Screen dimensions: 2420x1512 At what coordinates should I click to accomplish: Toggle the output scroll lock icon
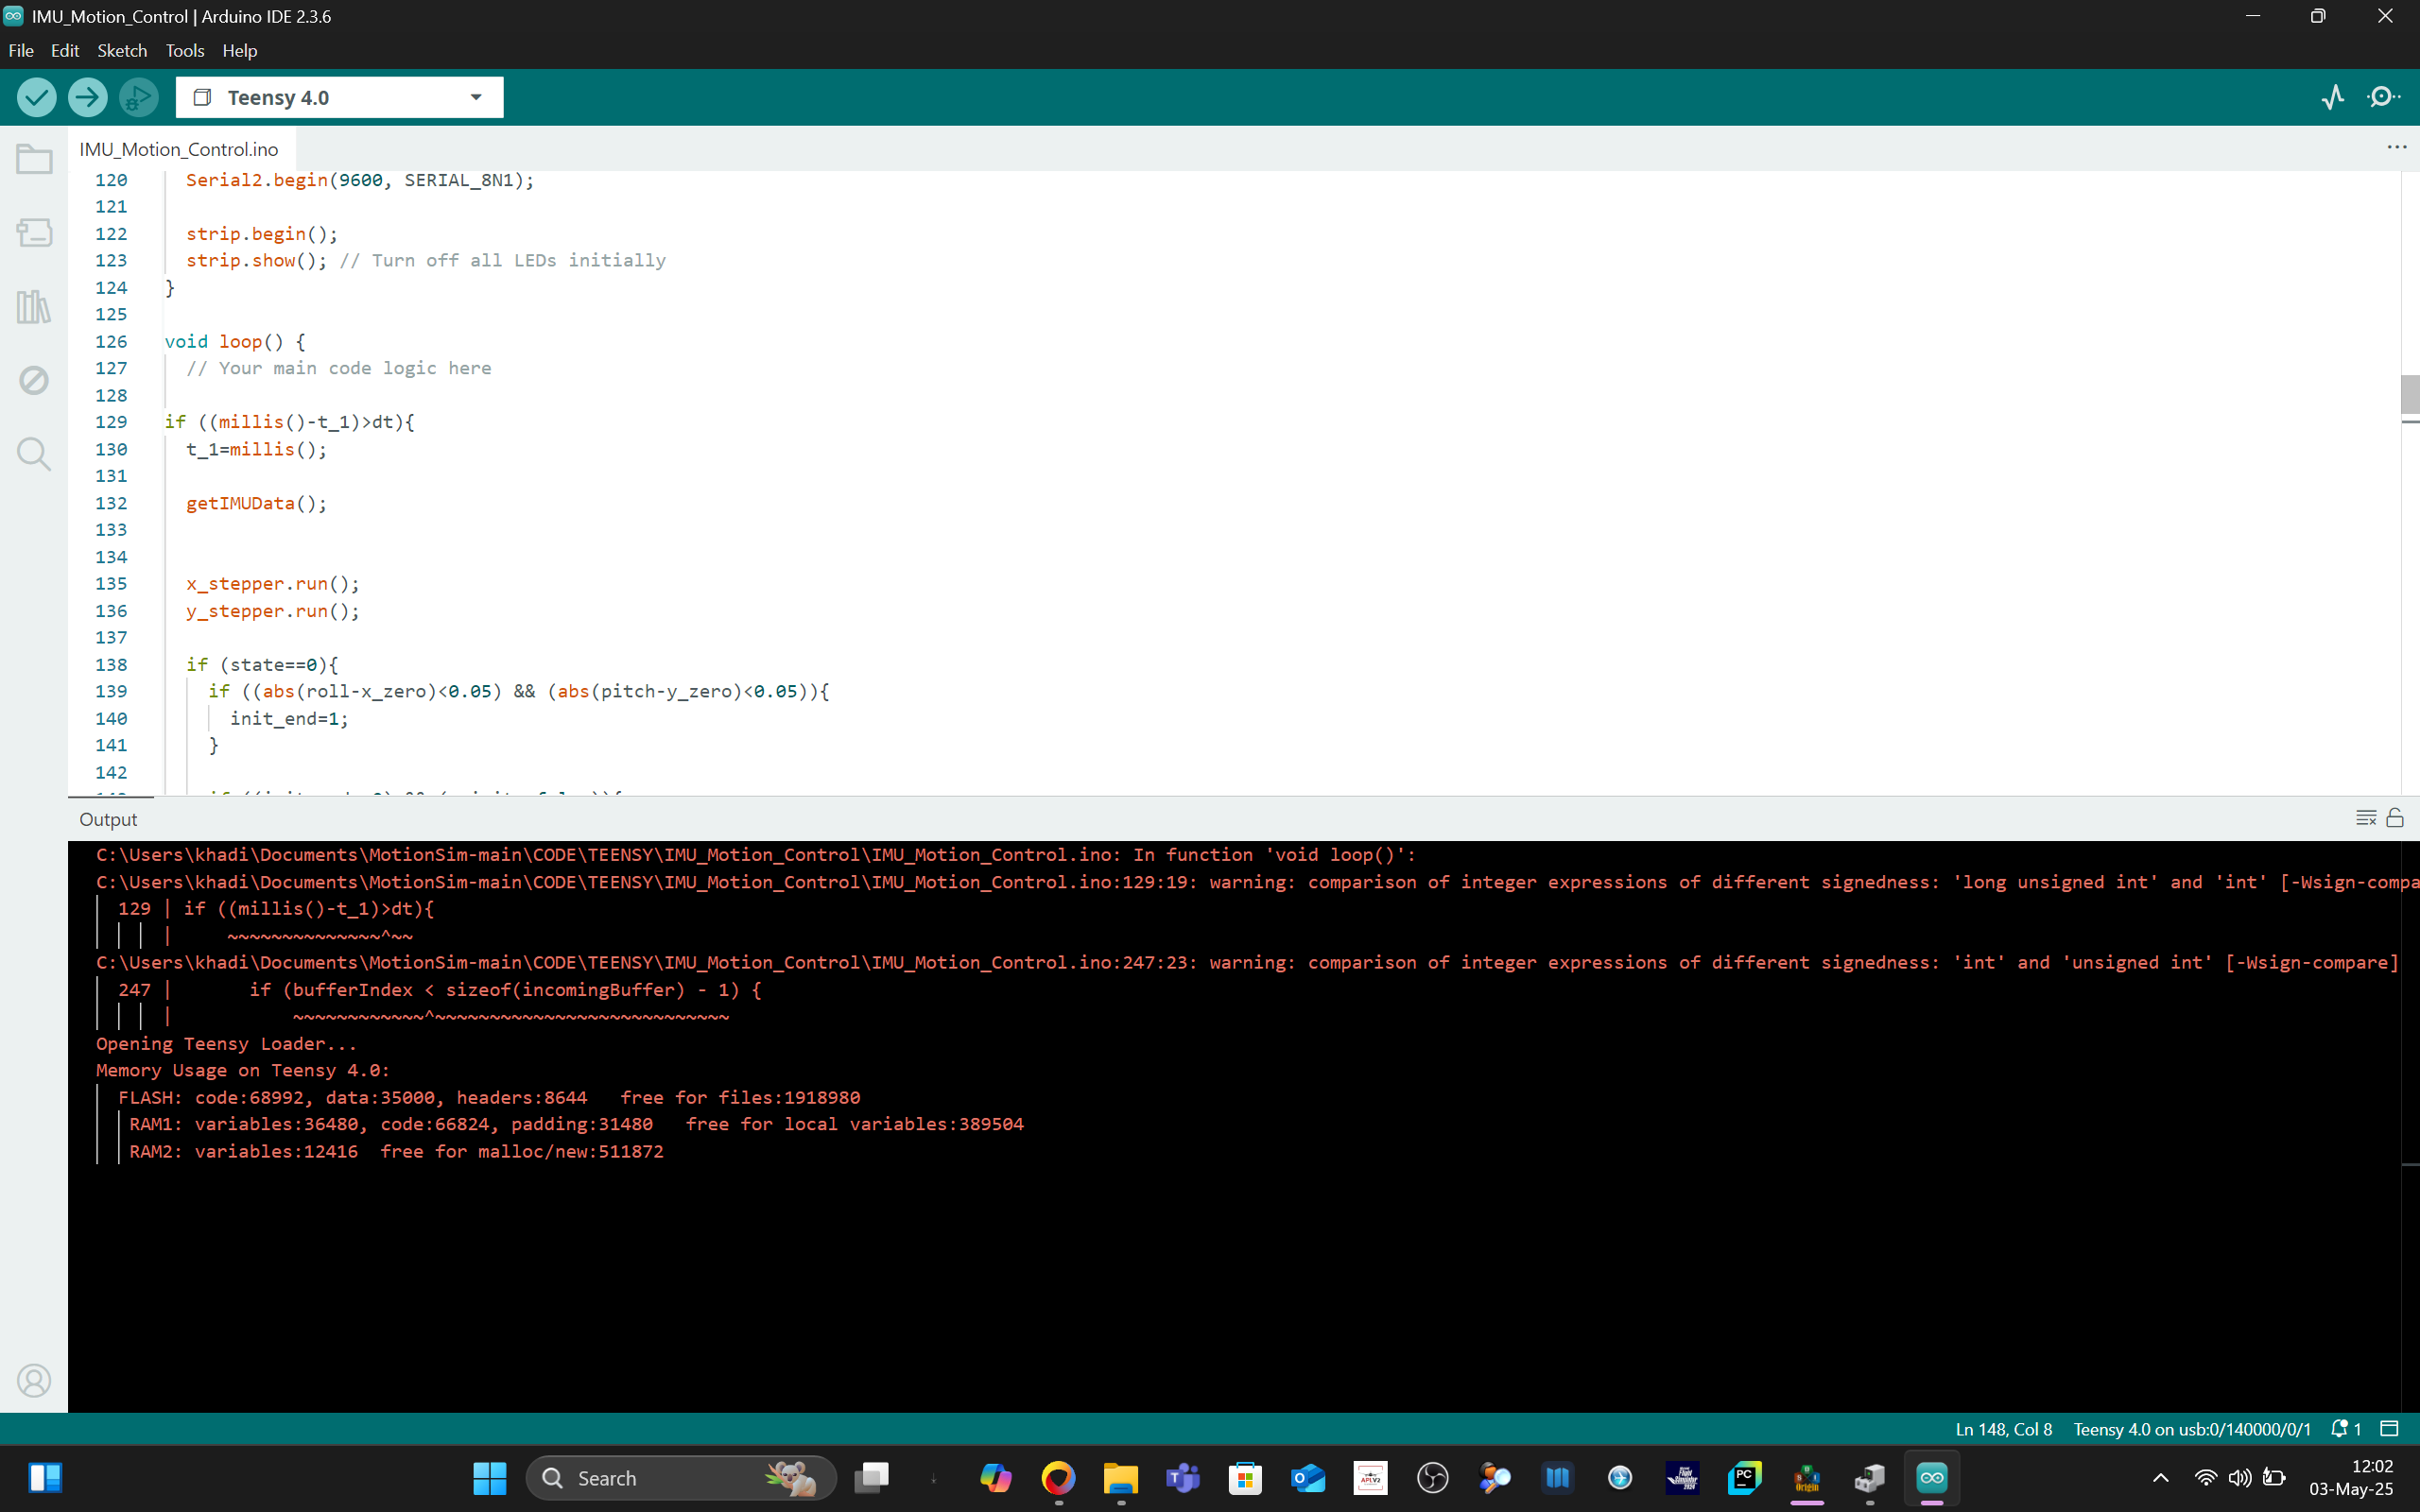[2395, 818]
